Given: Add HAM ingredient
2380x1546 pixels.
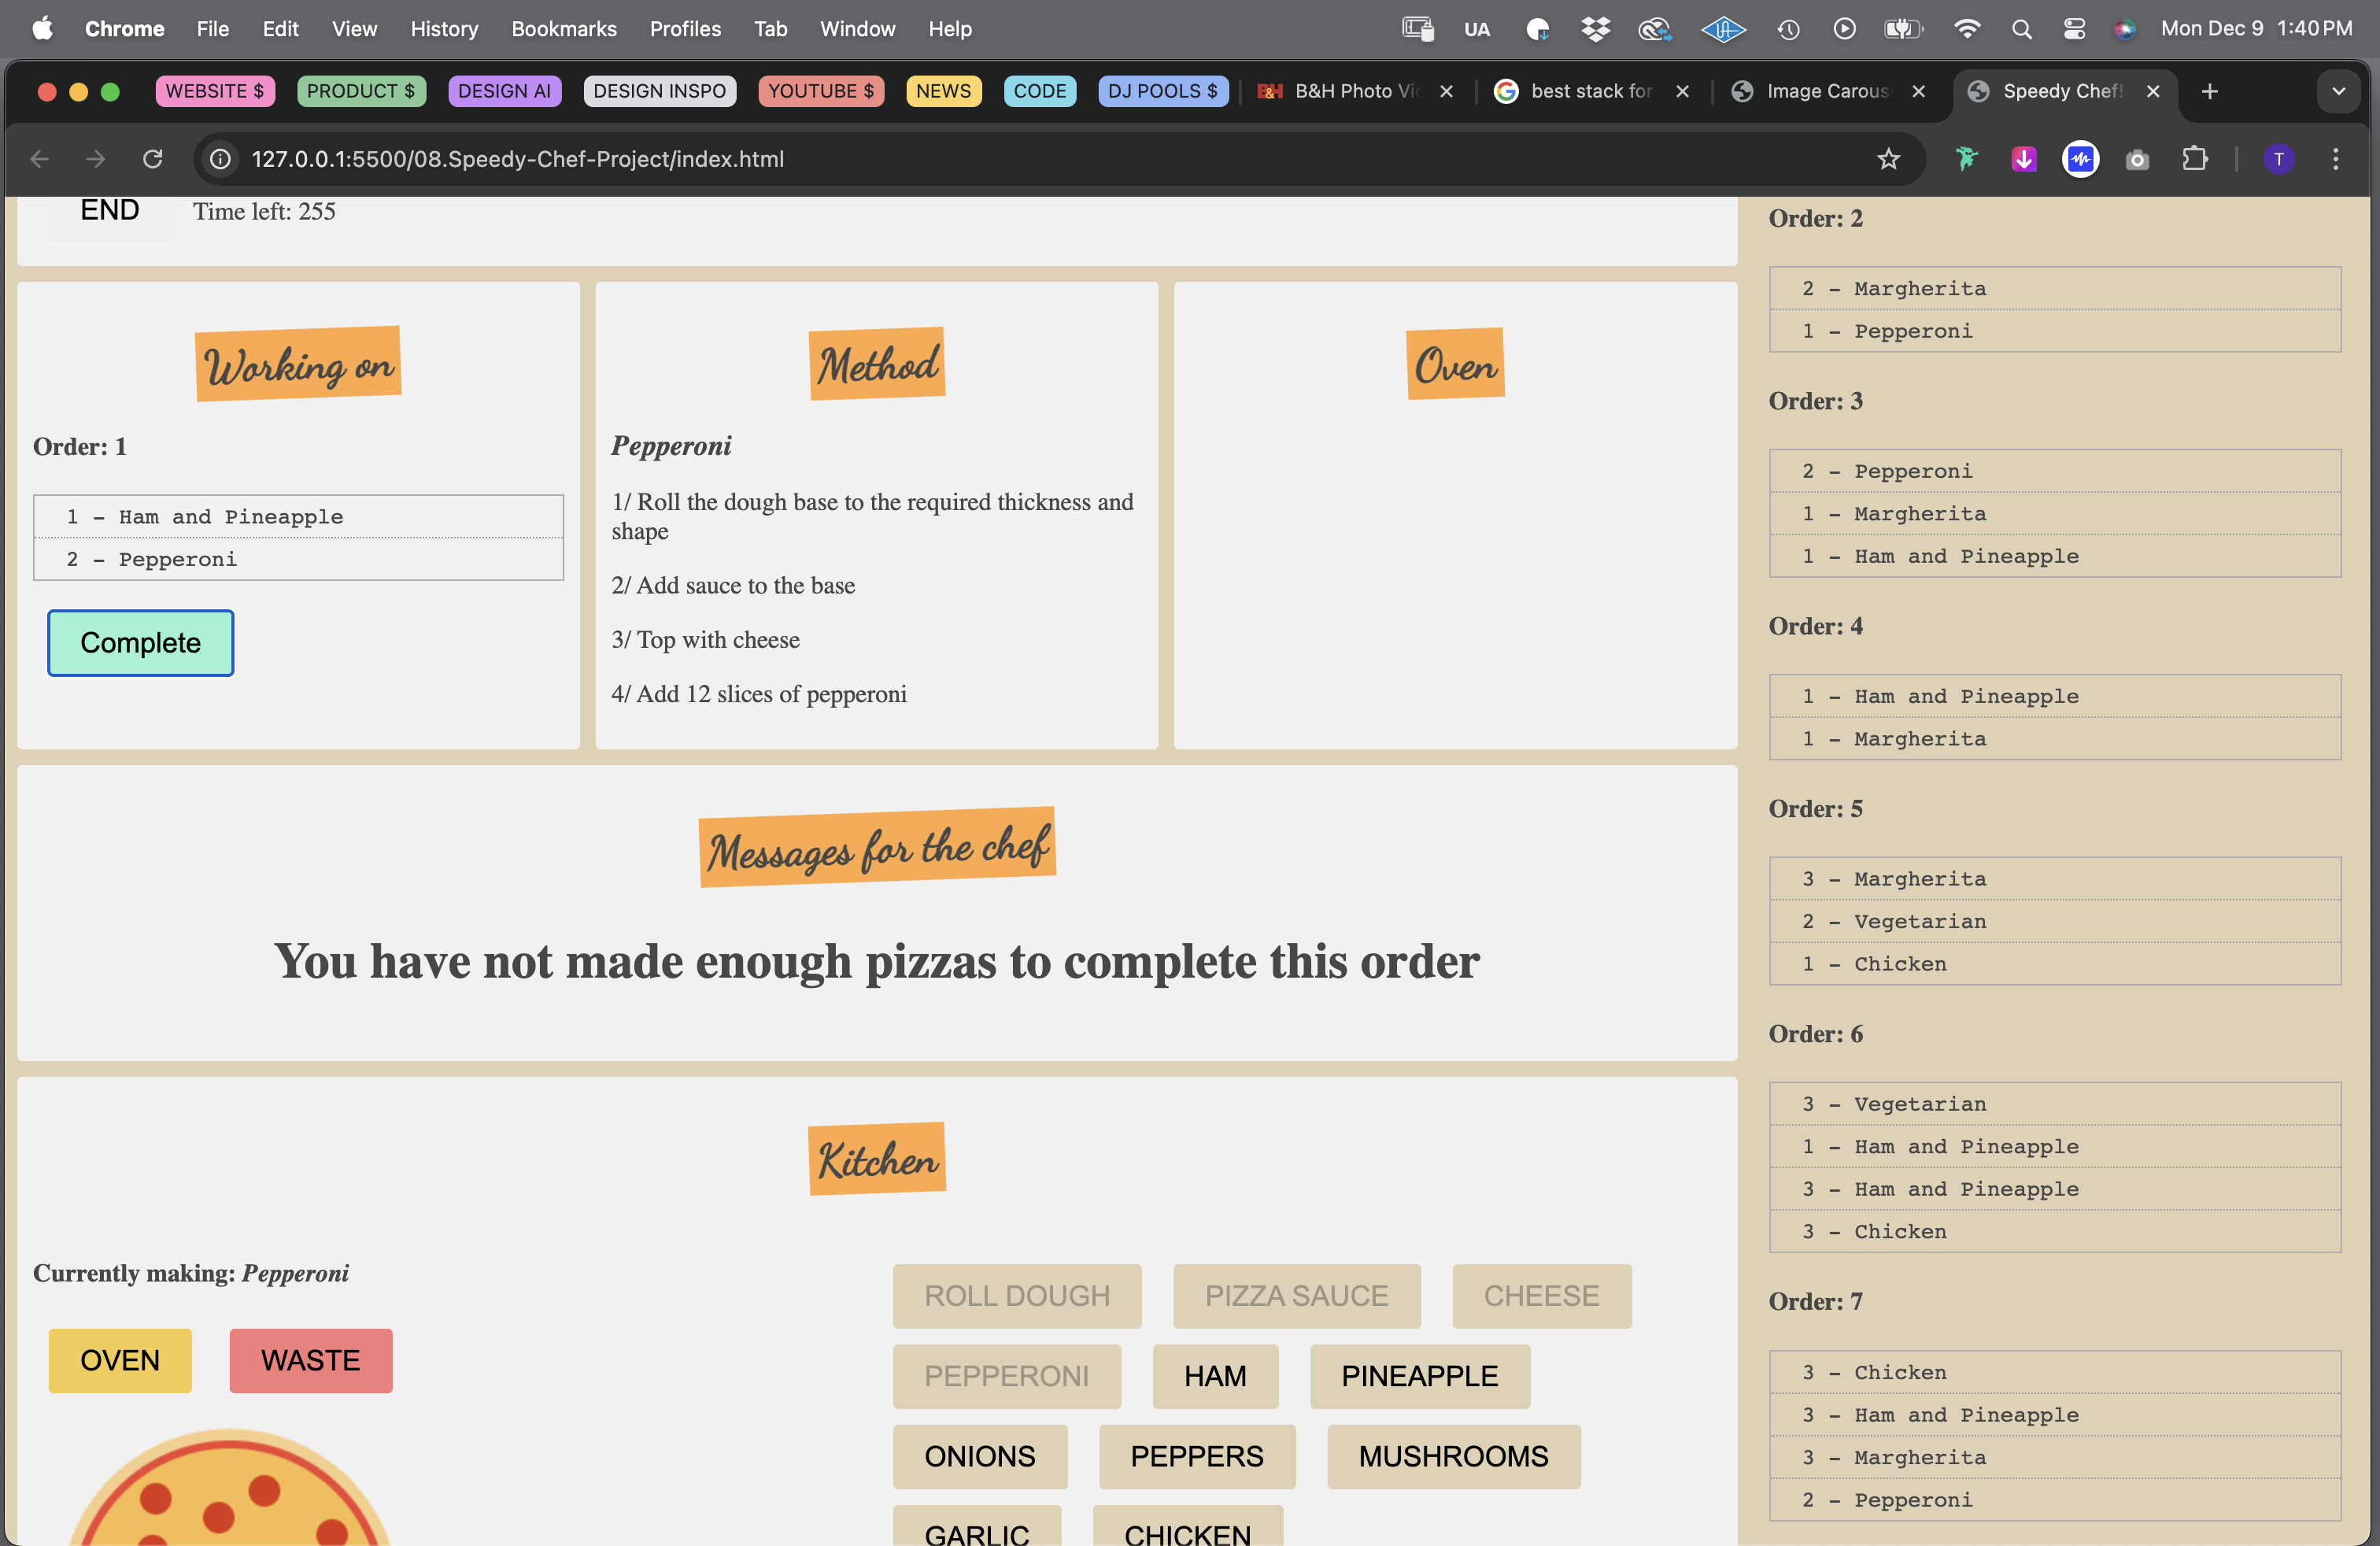Looking at the screenshot, I should pyautogui.click(x=1216, y=1376).
